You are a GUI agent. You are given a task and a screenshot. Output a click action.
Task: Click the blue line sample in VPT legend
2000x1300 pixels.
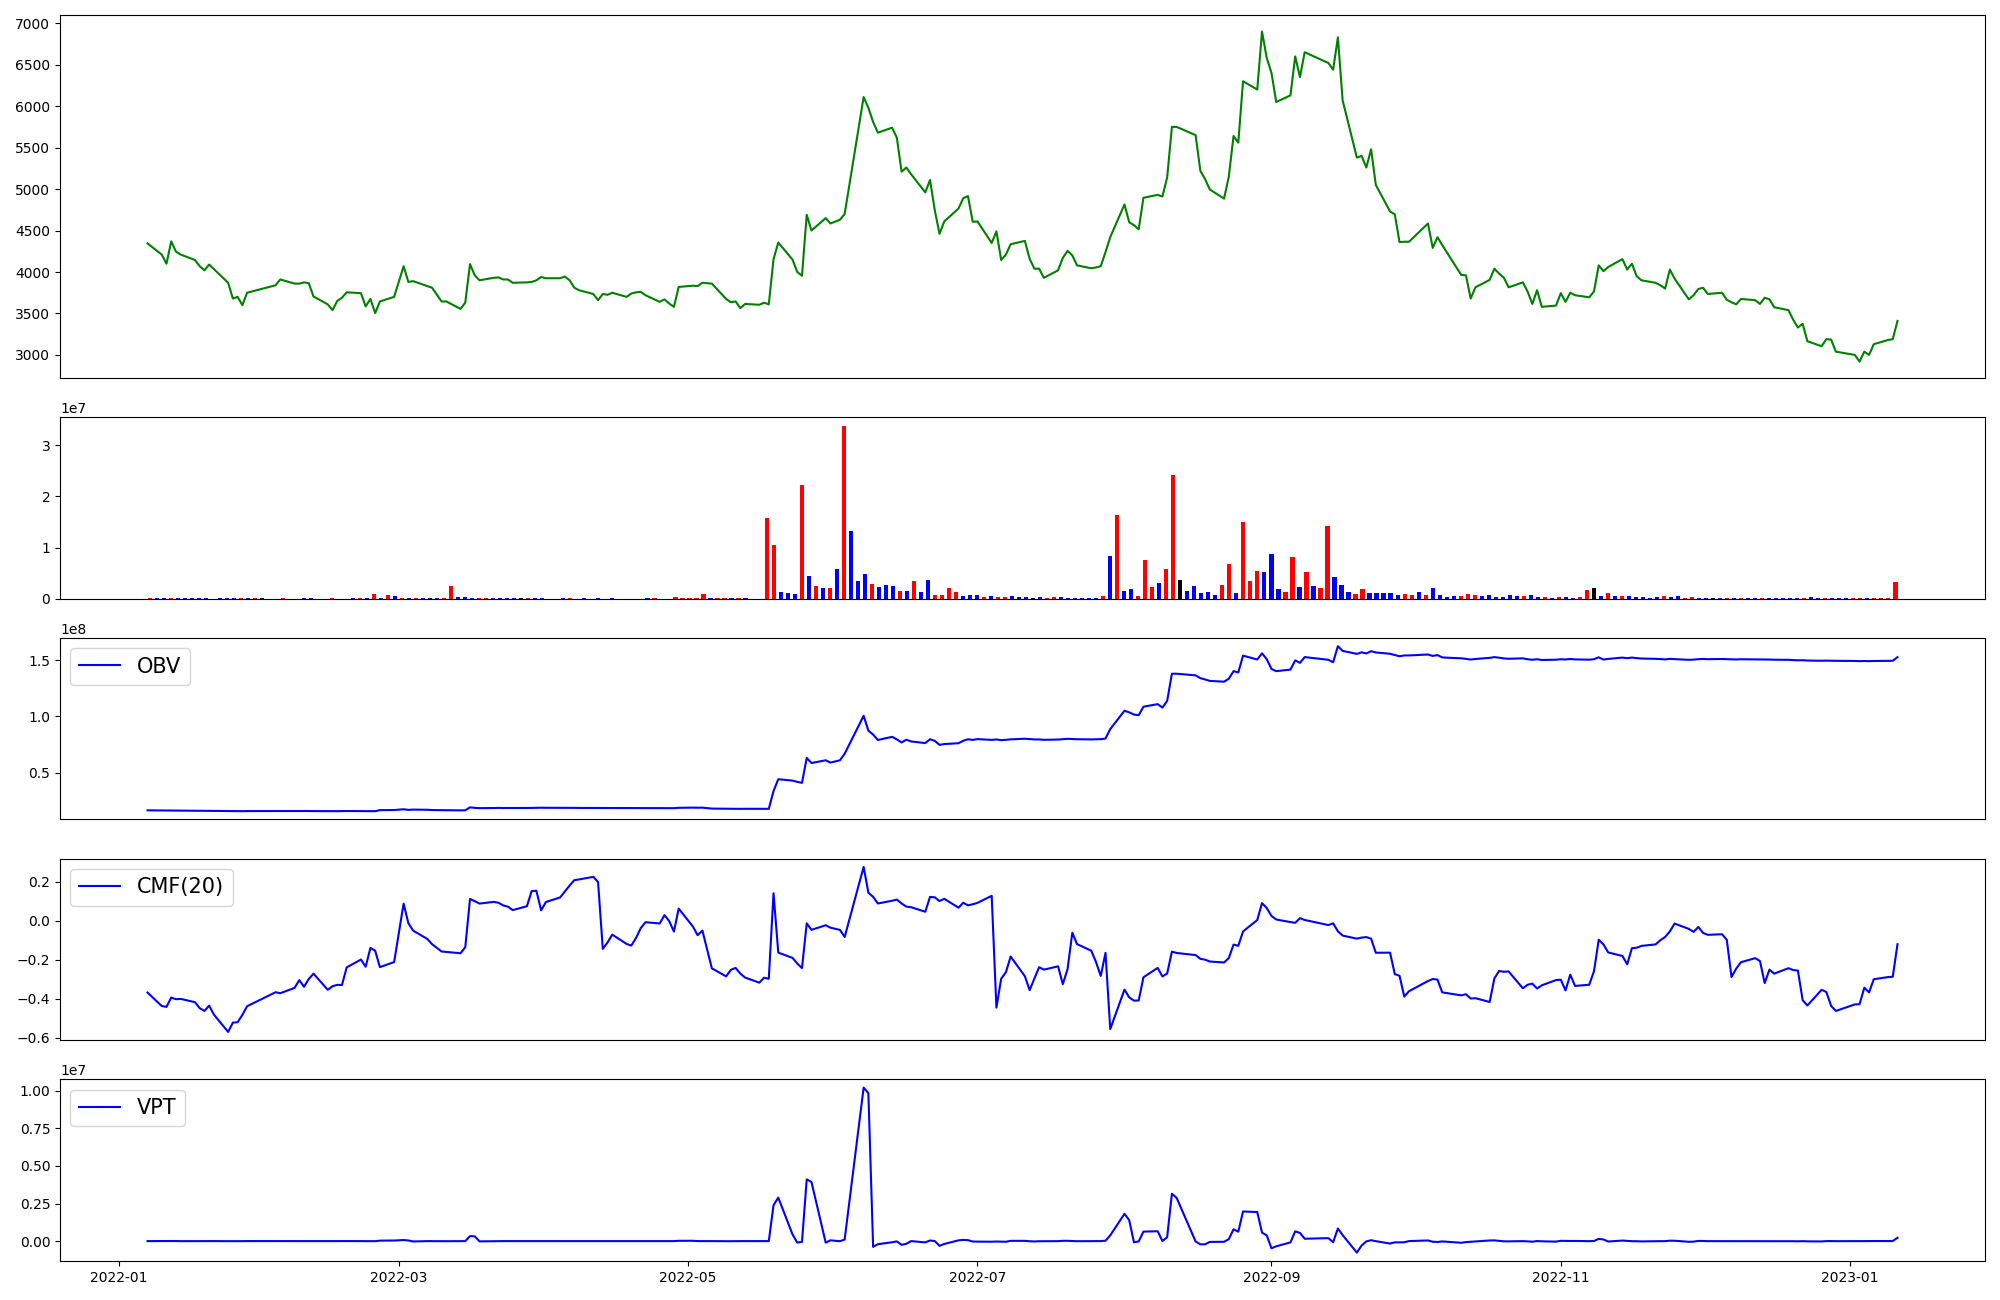tap(100, 1107)
